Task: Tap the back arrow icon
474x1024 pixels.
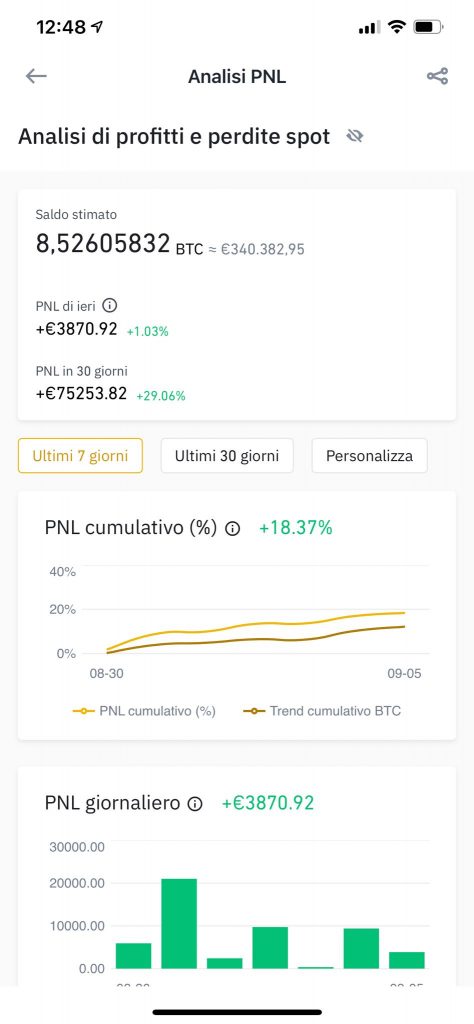Action: pyautogui.click(x=36, y=76)
